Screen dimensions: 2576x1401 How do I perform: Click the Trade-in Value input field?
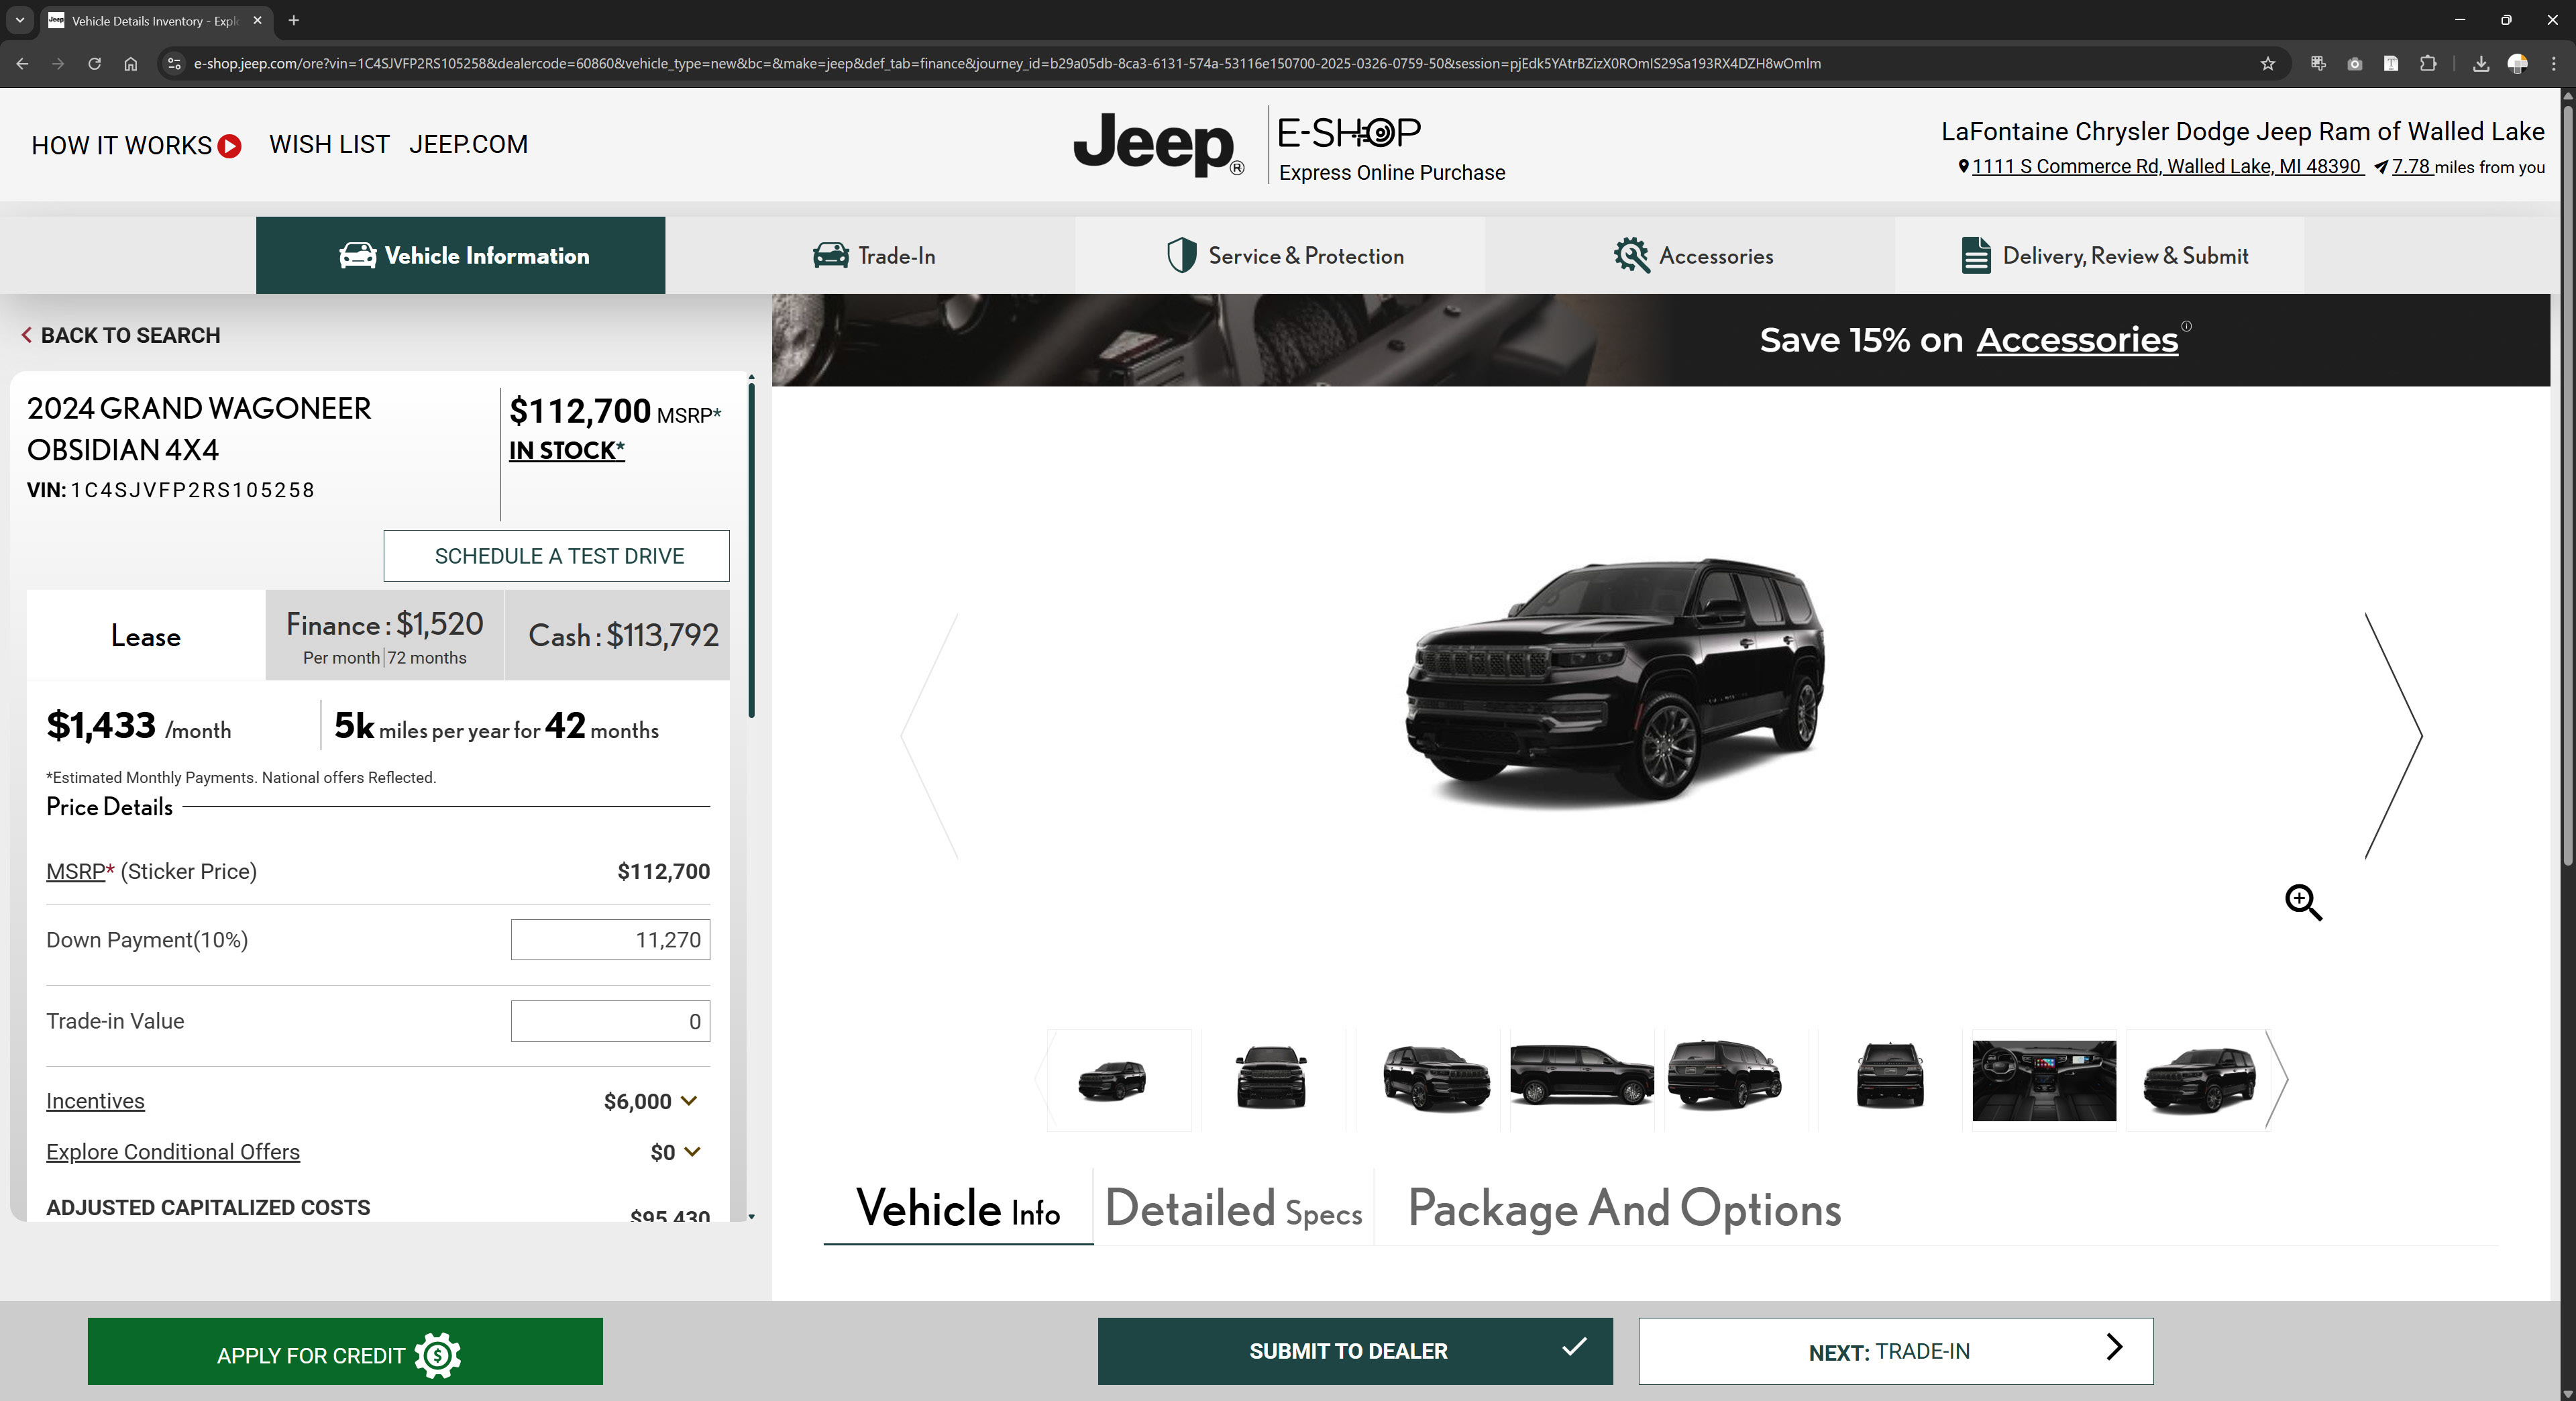pyautogui.click(x=610, y=1021)
